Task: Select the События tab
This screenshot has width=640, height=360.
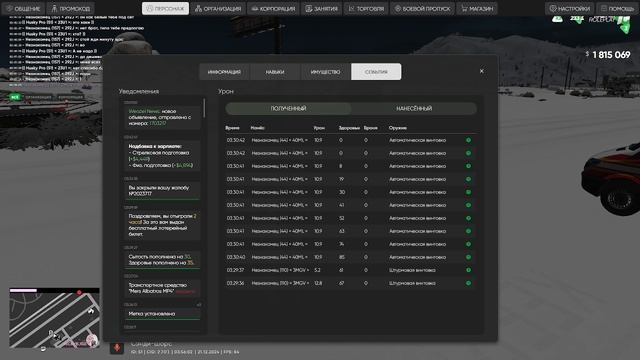Action: click(x=376, y=72)
